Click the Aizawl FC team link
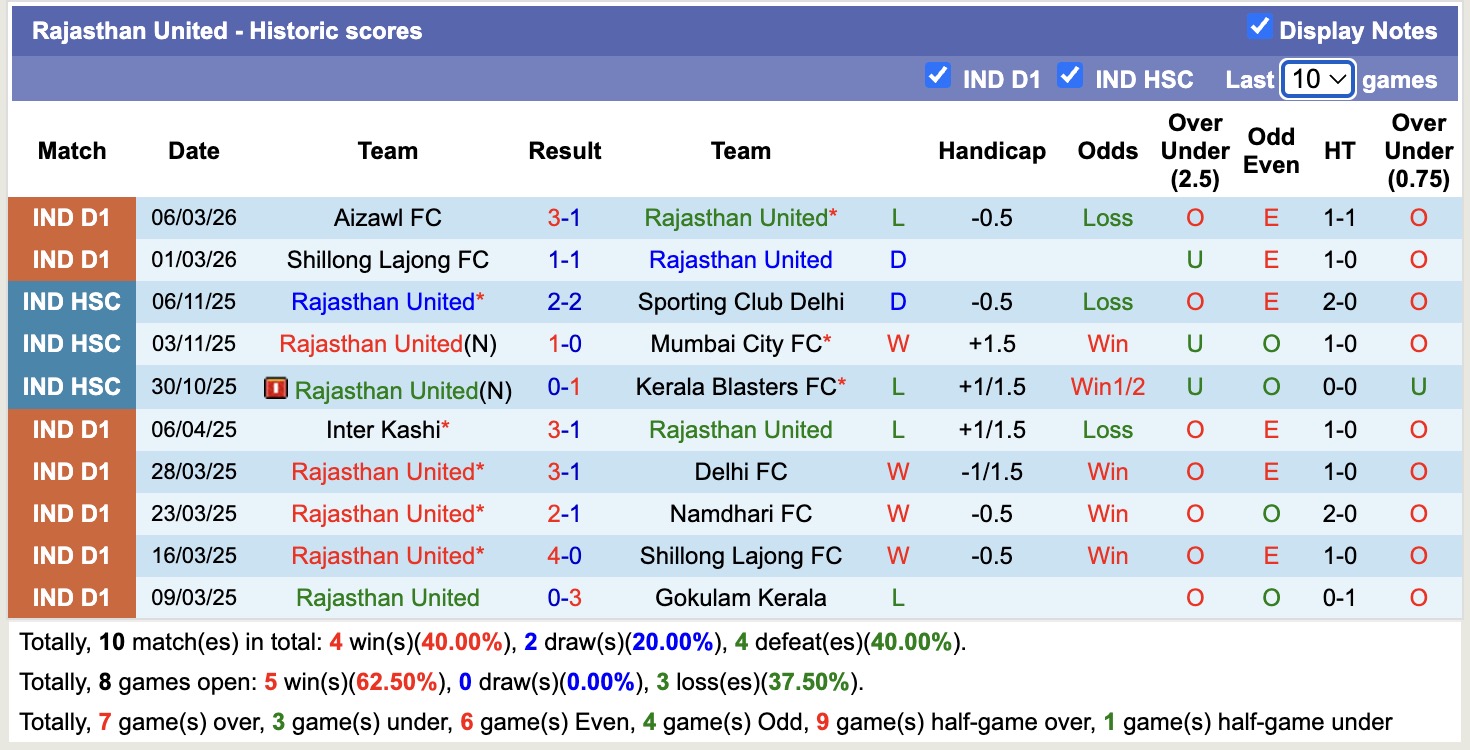The height and width of the screenshot is (750, 1470). click(x=388, y=217)
